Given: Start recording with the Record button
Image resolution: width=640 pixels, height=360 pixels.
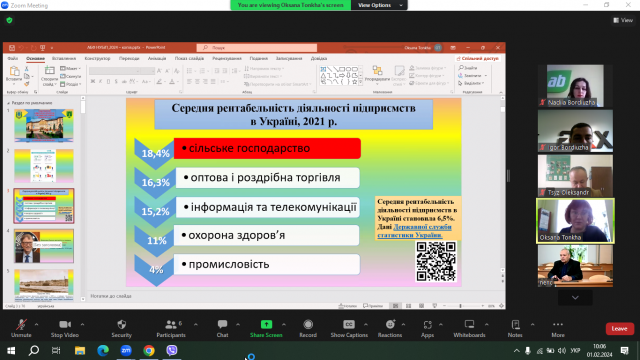Looking at the screenshot, I should point(308,324).
